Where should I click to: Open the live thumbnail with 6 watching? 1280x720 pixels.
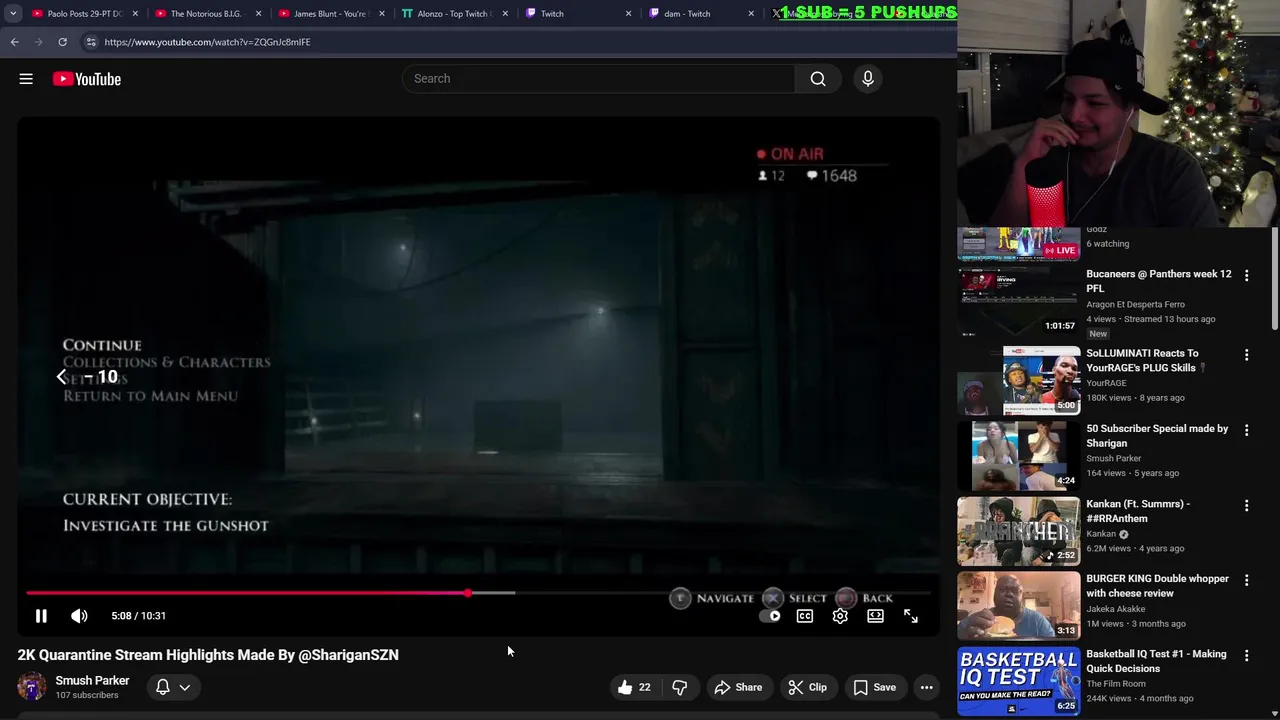1019,244
